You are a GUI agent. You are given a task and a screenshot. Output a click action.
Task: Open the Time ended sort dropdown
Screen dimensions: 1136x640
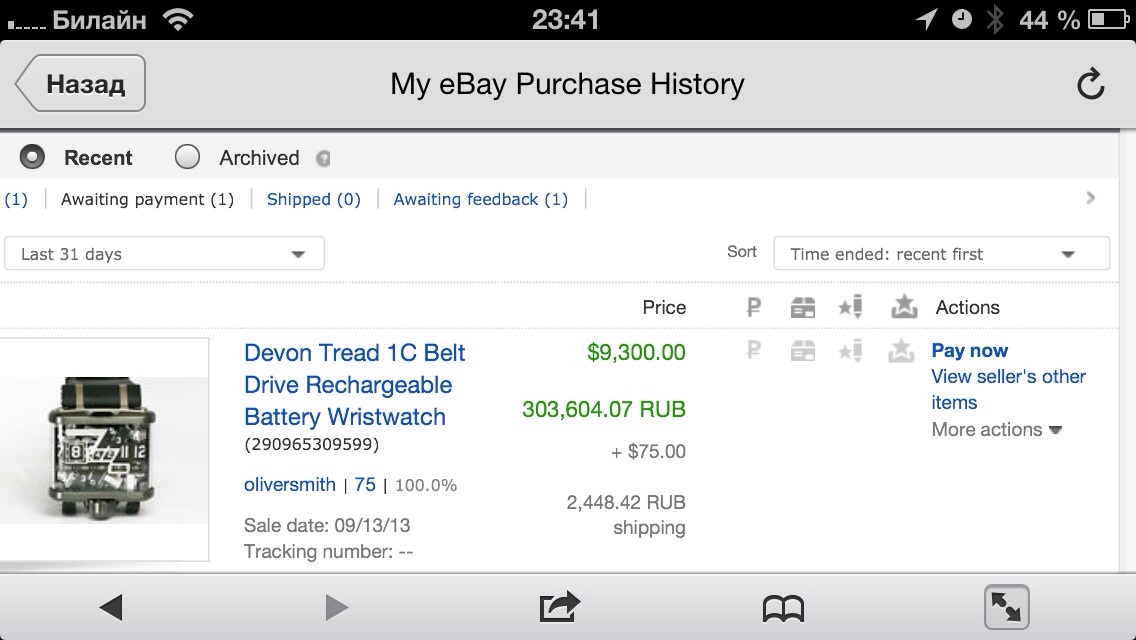(941, 254)
